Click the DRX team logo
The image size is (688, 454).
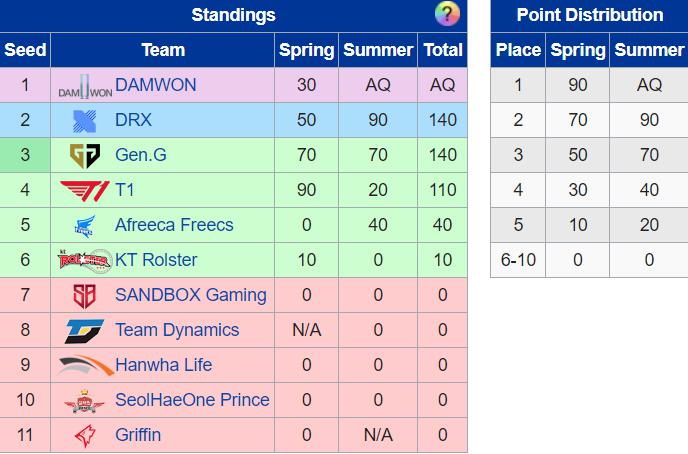[x=84, y=121]
